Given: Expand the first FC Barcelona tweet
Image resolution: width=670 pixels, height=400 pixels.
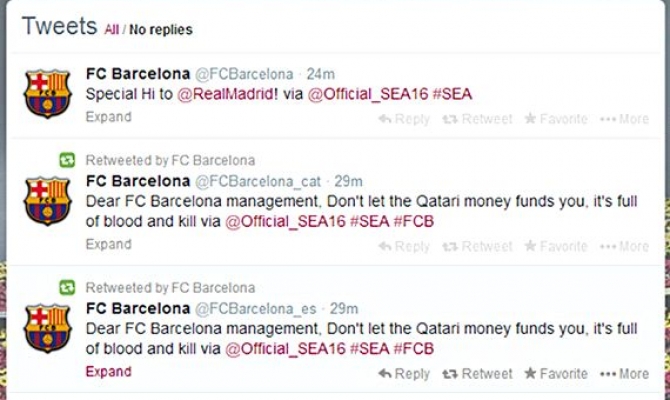Looking at the screenshot, I should (108, 117).
